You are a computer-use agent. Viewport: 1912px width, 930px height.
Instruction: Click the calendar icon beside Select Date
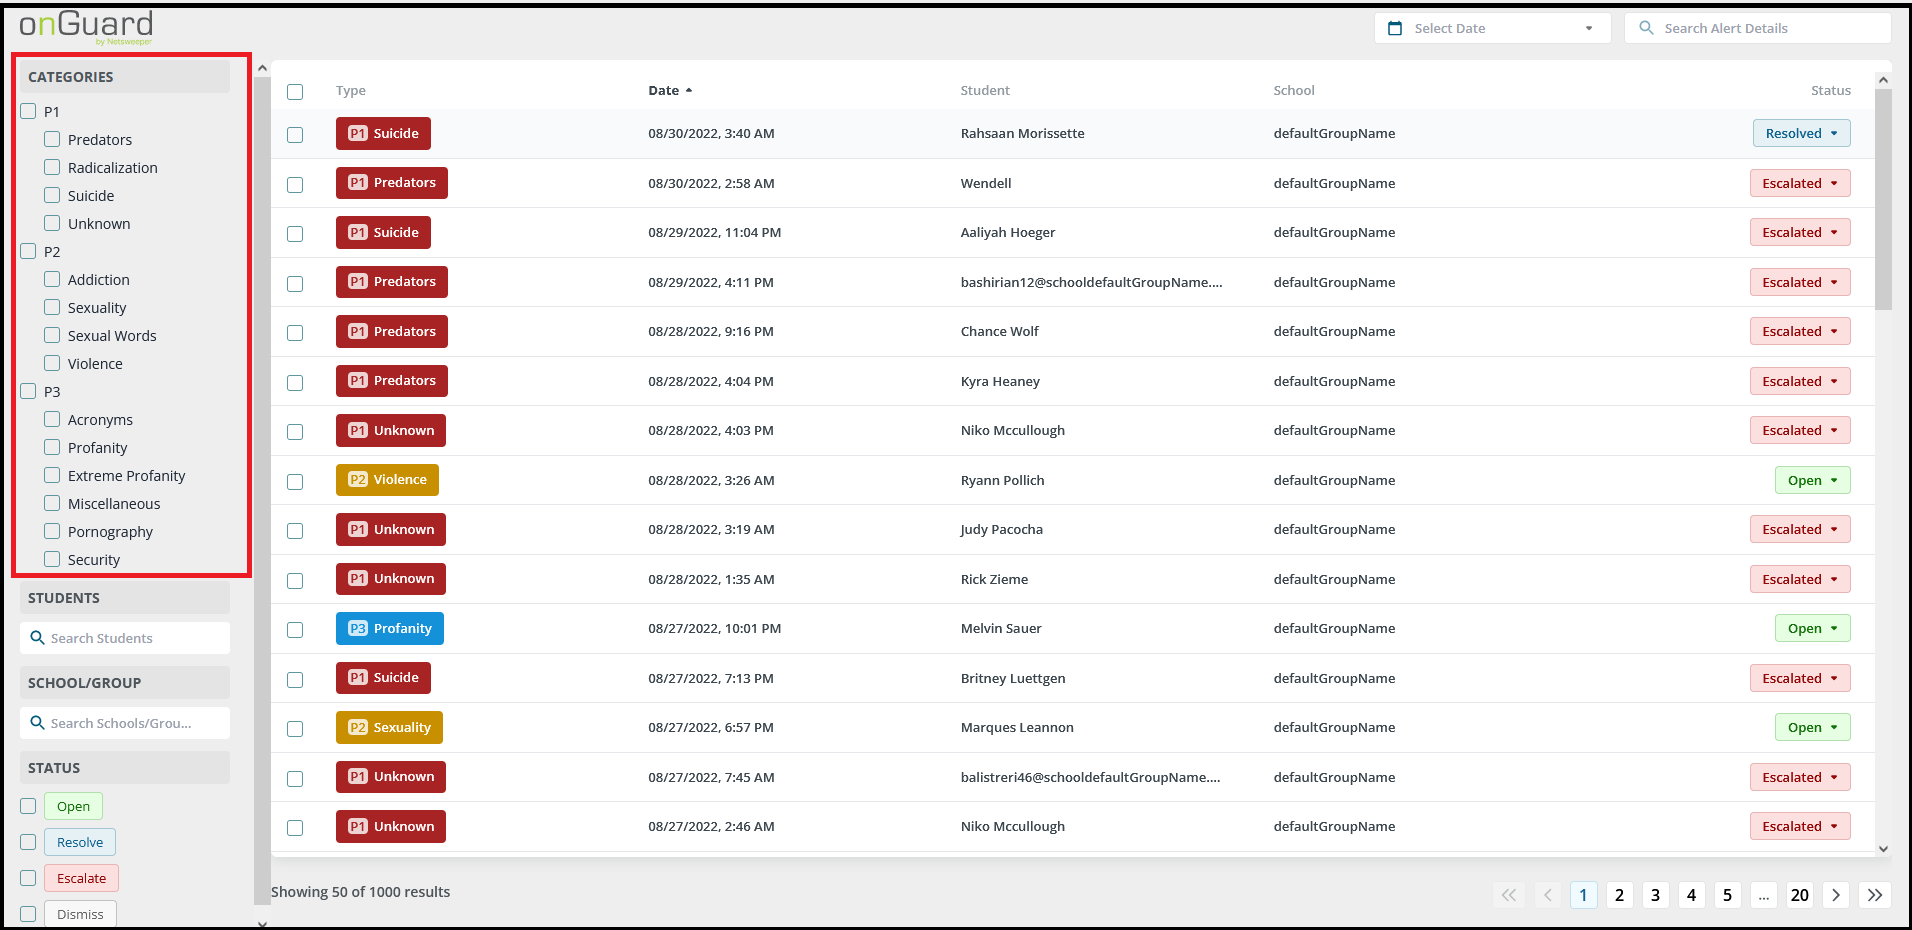pos(1395,28)
